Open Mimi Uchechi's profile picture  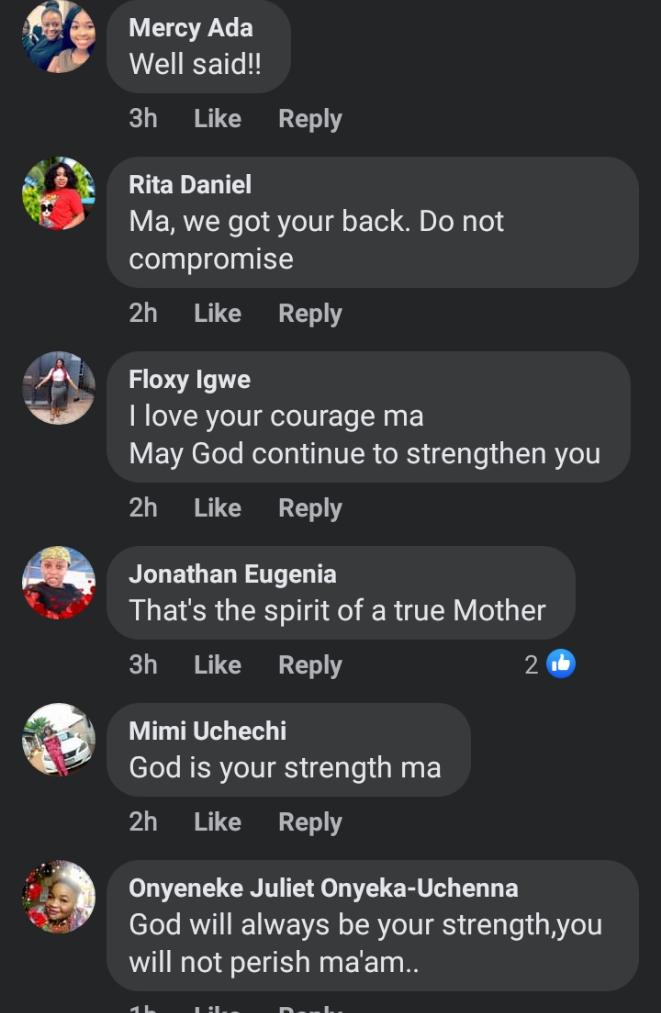59,740
